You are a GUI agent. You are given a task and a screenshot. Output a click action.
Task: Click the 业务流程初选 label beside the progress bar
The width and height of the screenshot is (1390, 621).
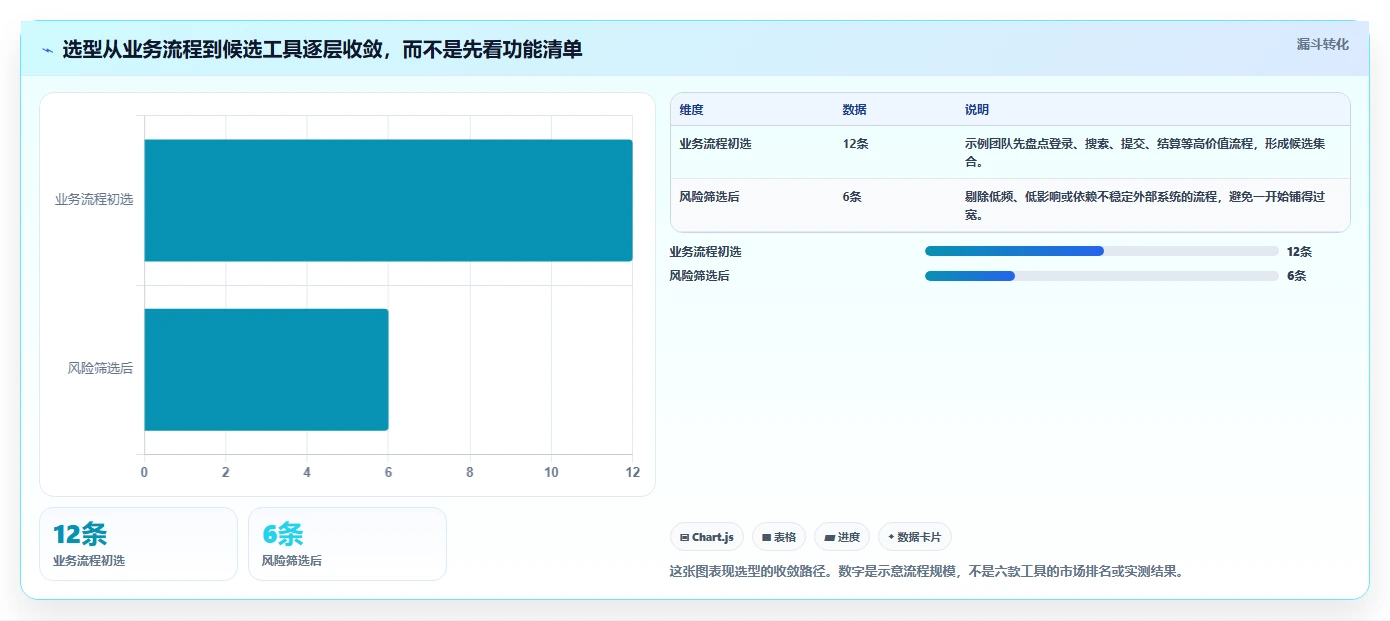click(706, 252)
